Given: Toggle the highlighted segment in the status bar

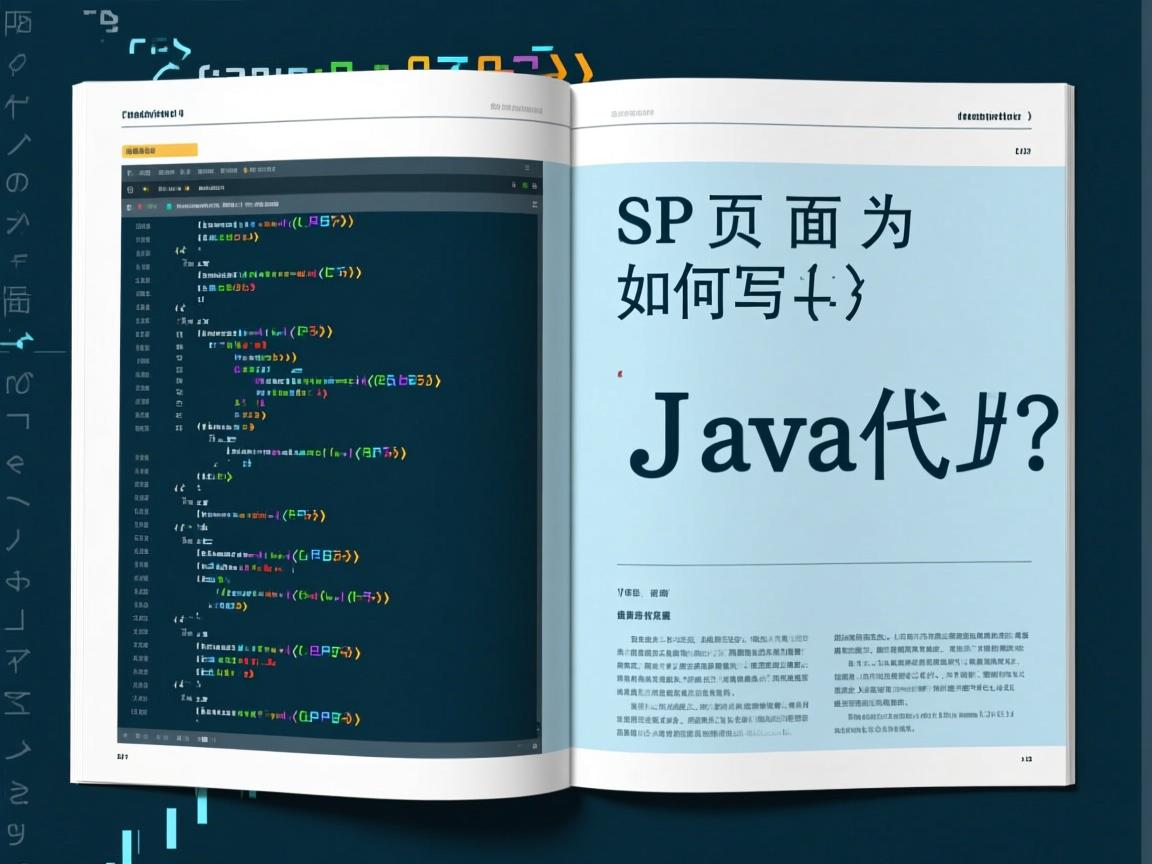Looking at the screenshot, I should [205, 738].
